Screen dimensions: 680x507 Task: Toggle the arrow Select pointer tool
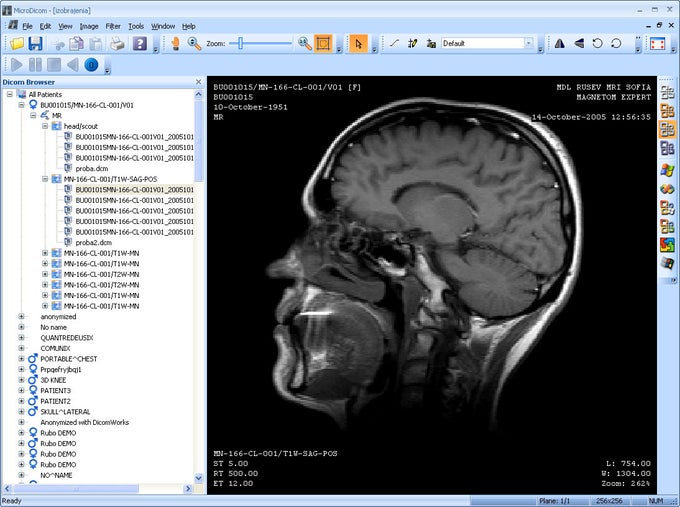click(x=358, y=44)
